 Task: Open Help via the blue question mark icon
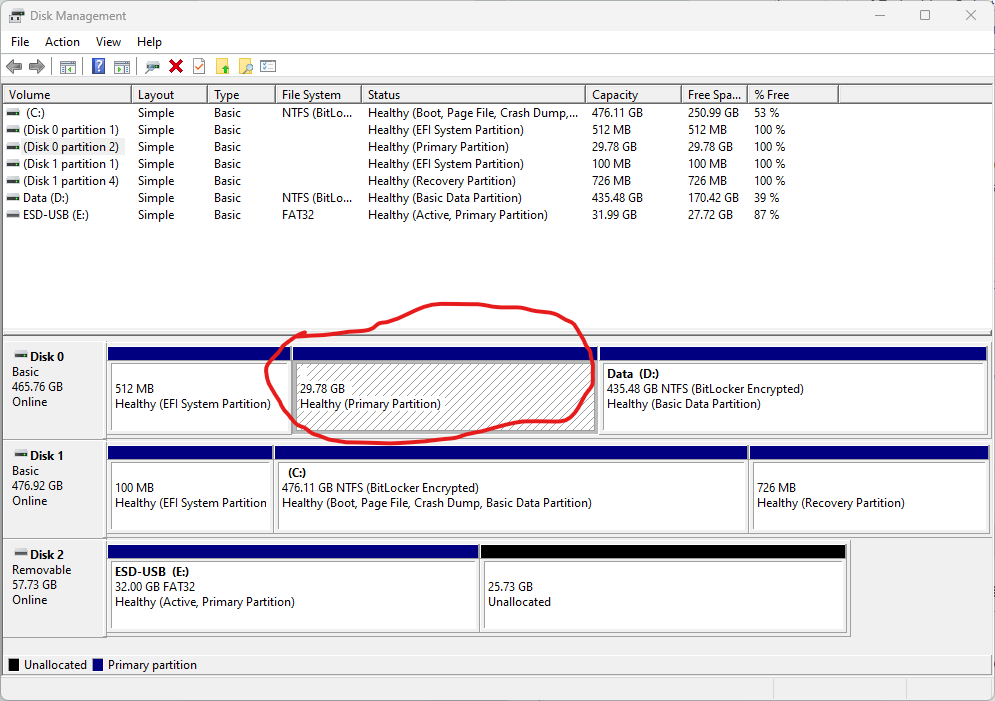click(99, 67)
